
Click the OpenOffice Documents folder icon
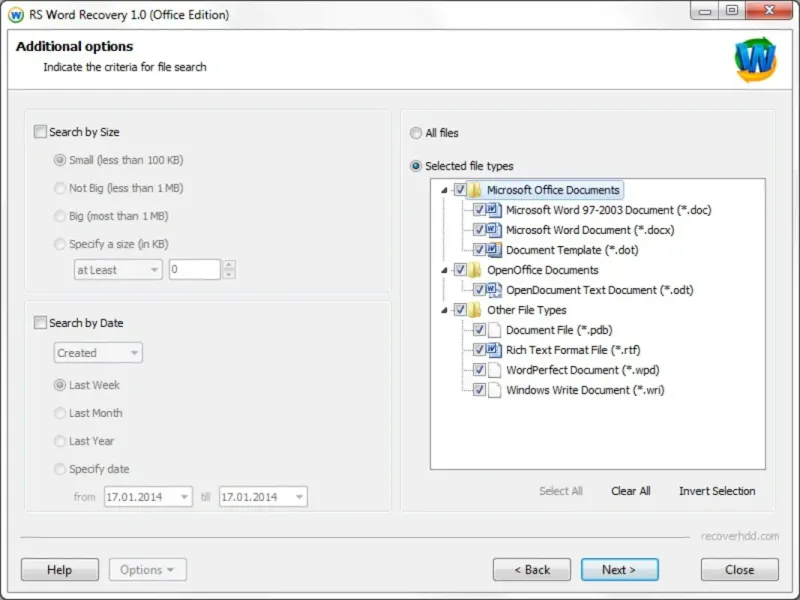474,270
